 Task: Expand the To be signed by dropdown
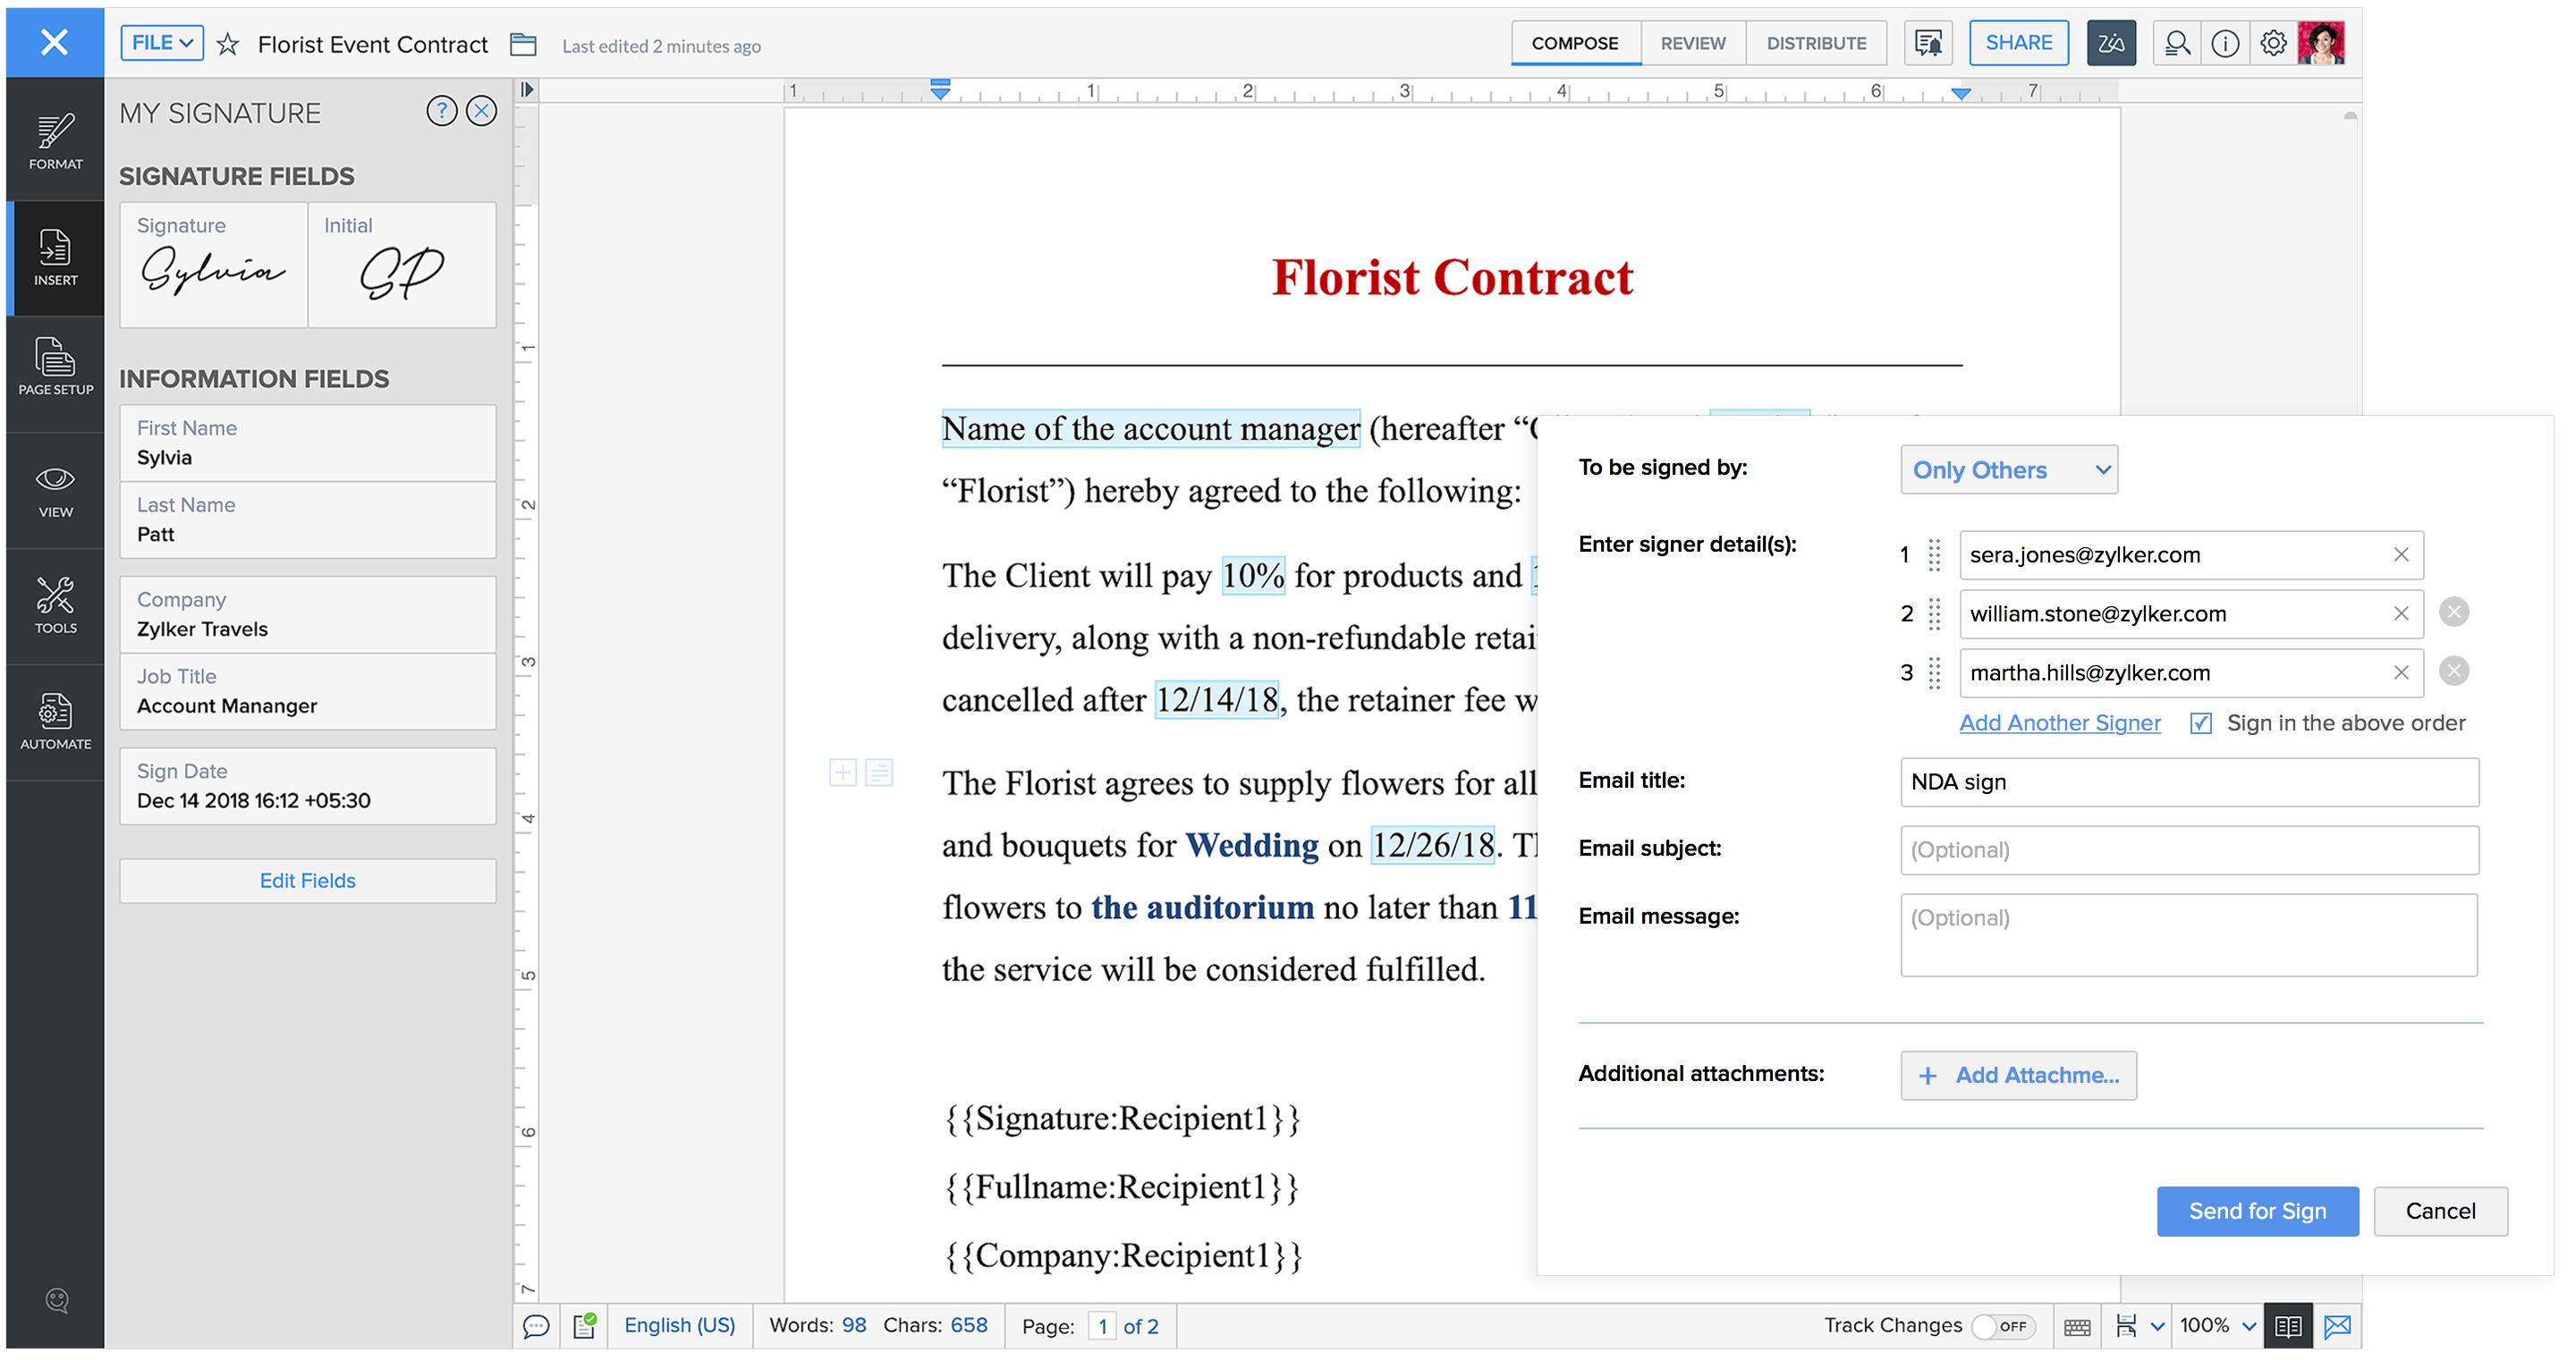tap(2011, 471)
